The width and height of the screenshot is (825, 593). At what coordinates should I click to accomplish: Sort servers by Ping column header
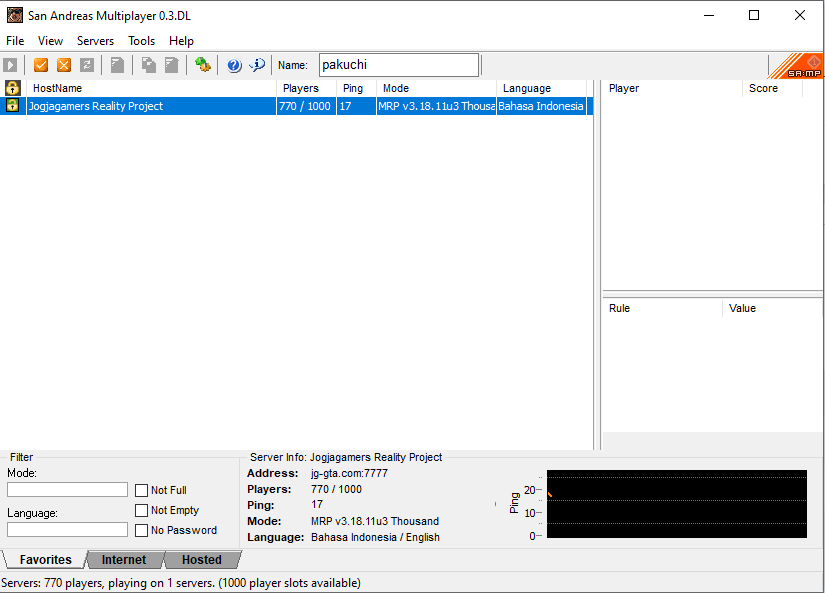click(x=356, y=88)
